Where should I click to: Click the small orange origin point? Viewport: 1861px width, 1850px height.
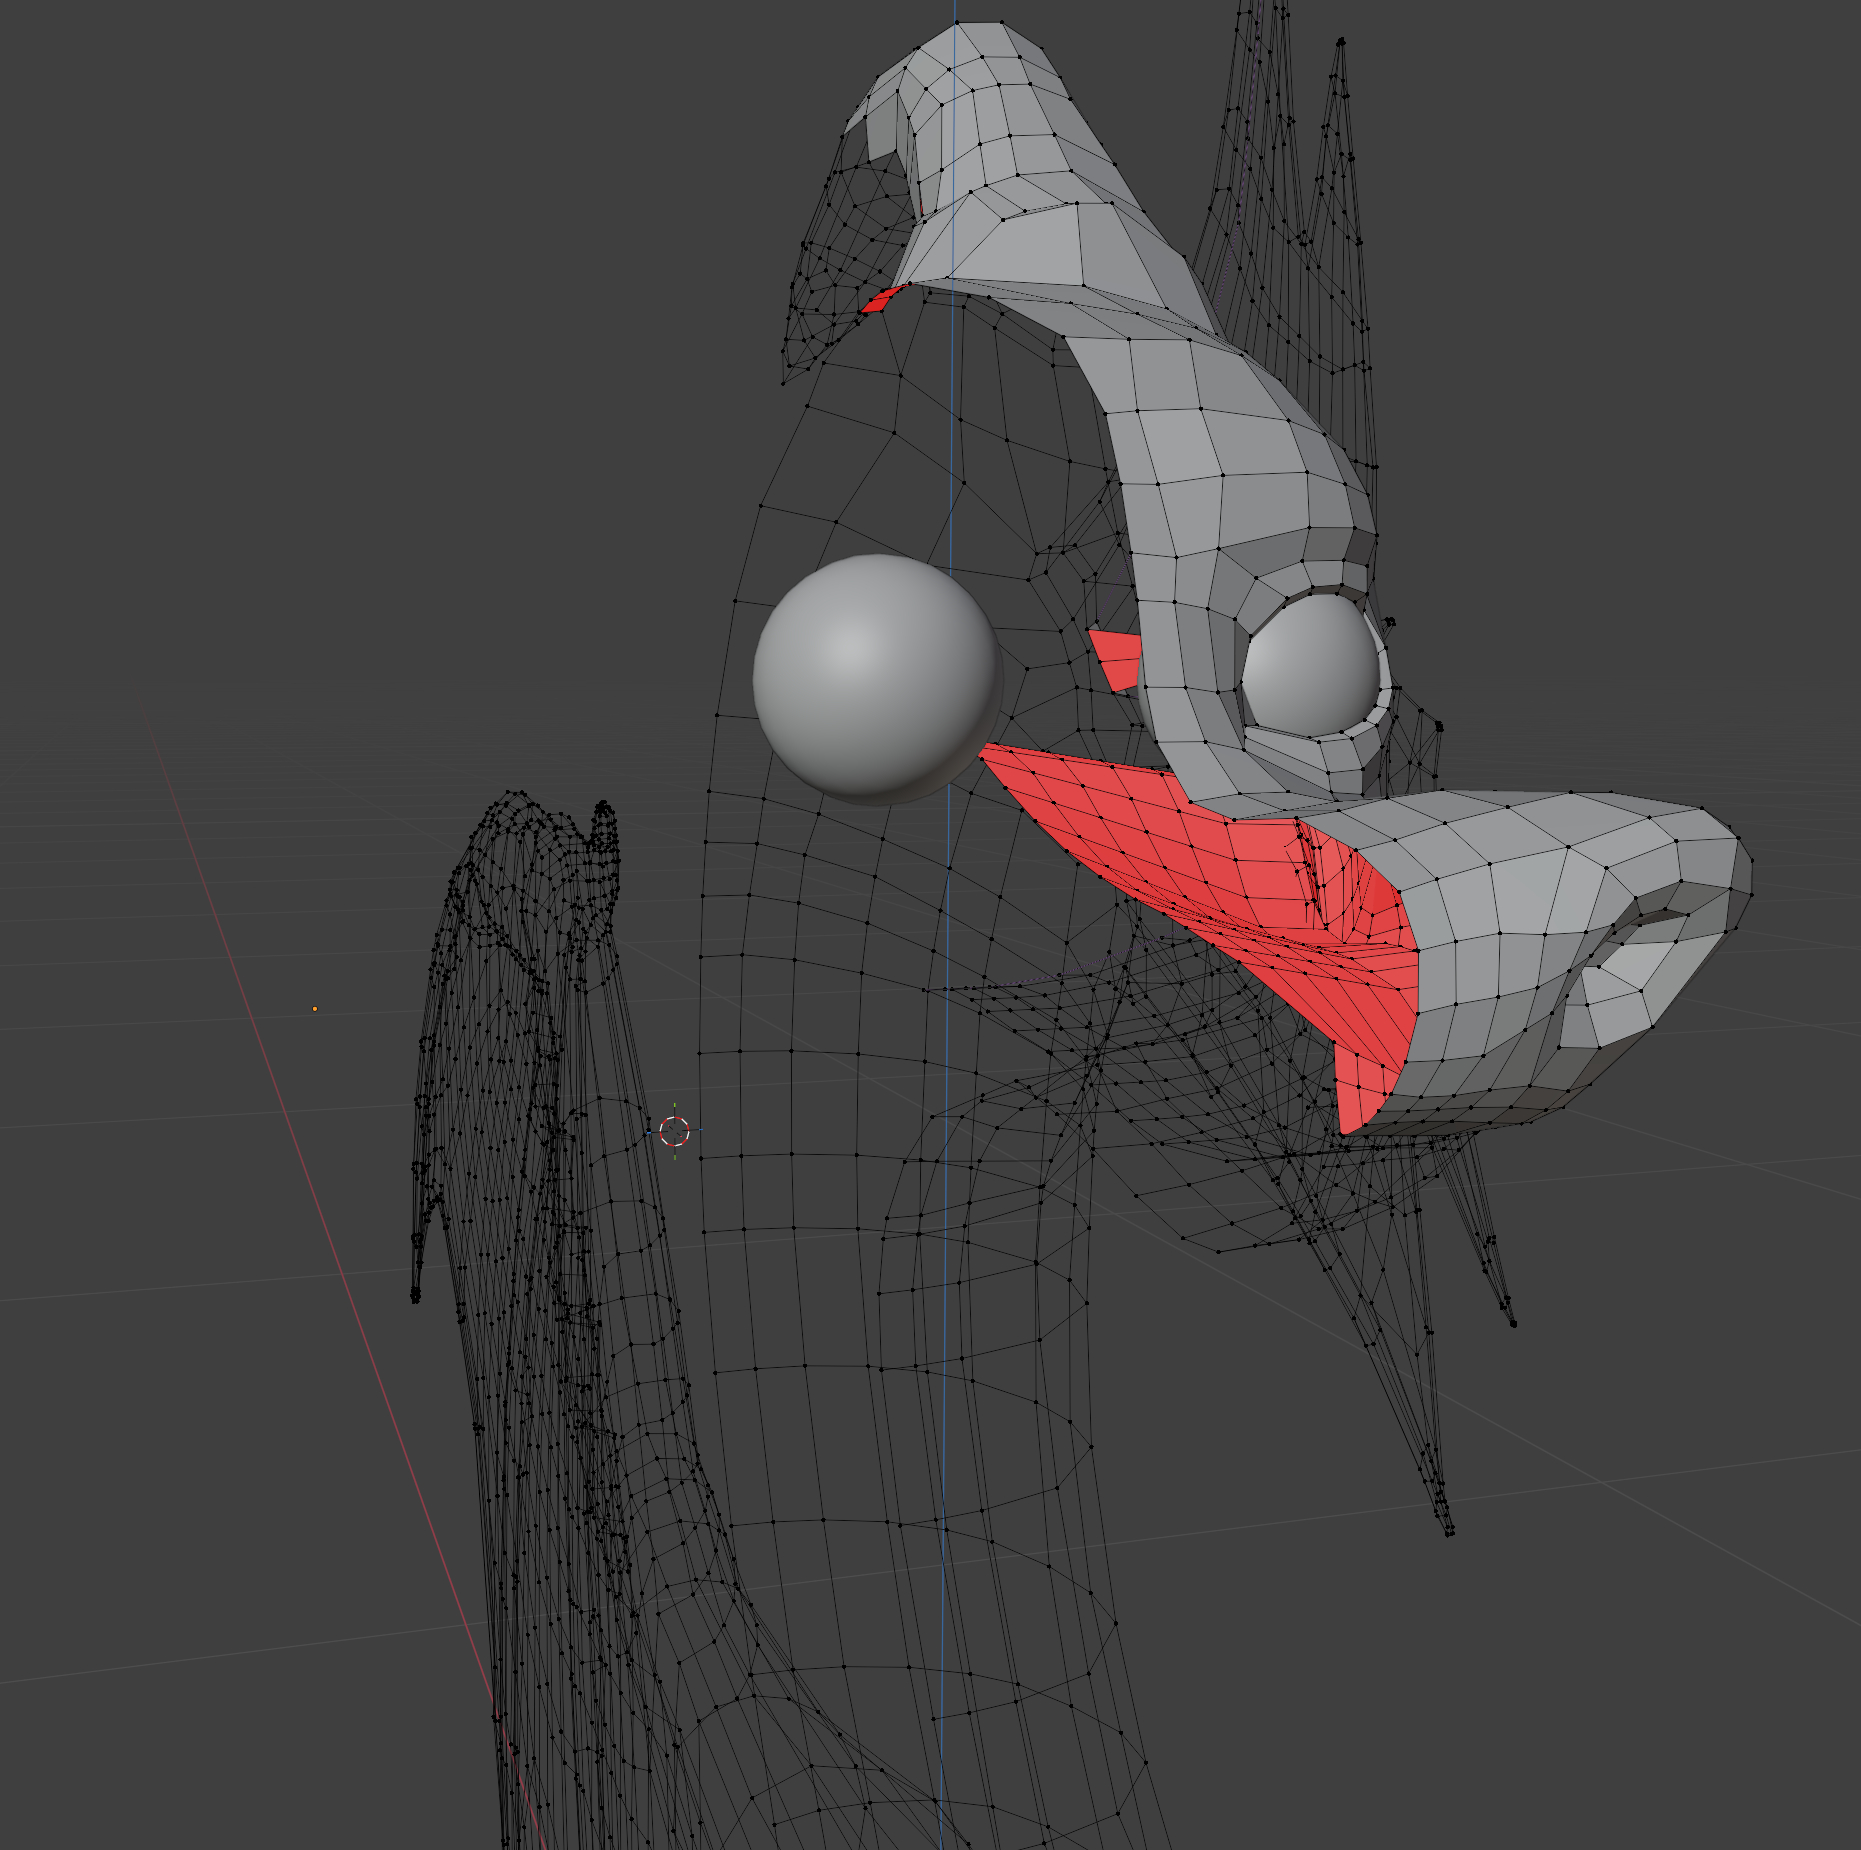click(315, 1009)
